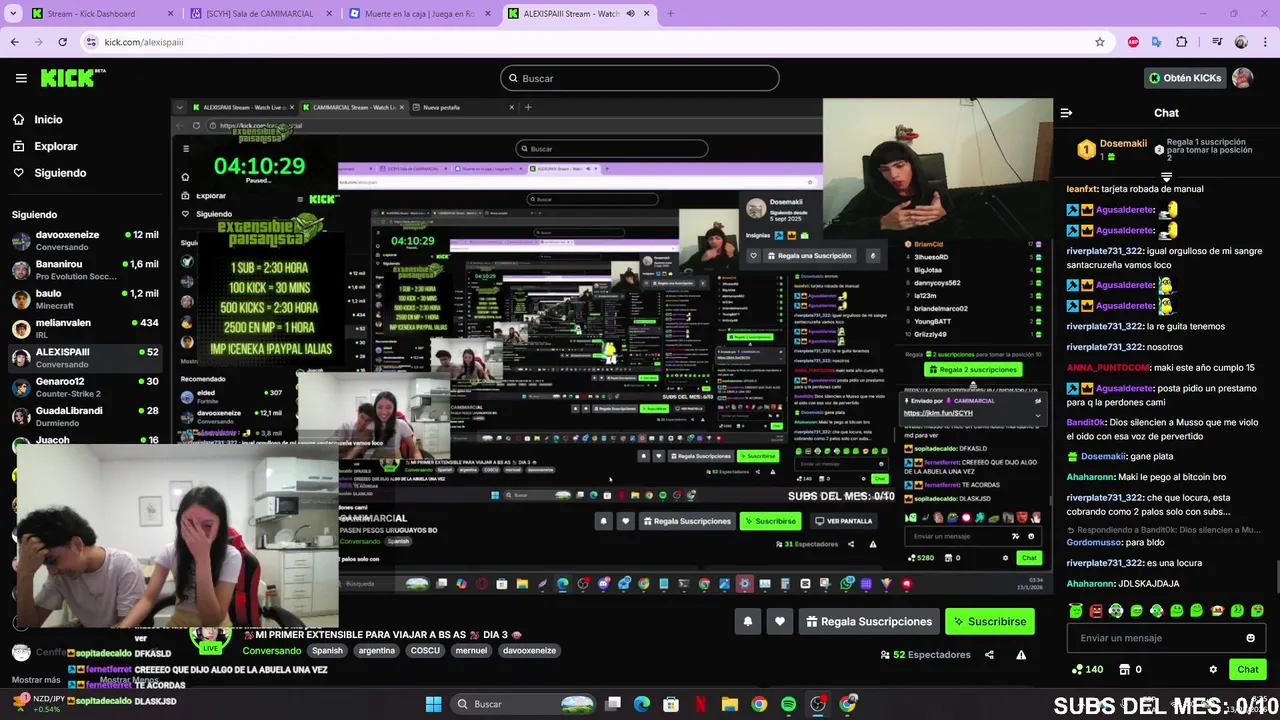This screenshot has width=1280, height=720.
Task: Click the green Suscribirse button
Action: coord(989,621)
